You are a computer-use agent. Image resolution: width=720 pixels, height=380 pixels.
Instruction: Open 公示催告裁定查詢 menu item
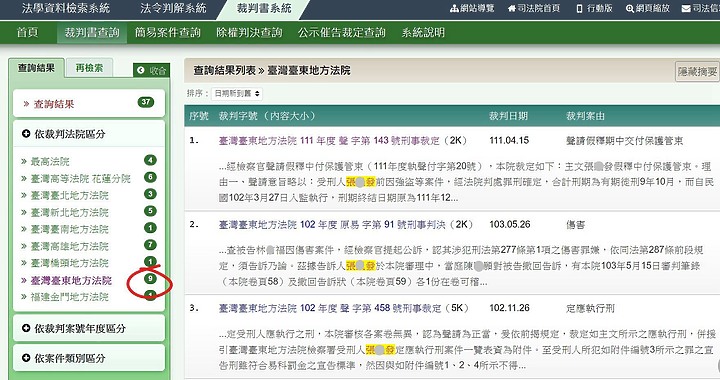(341, 32)
